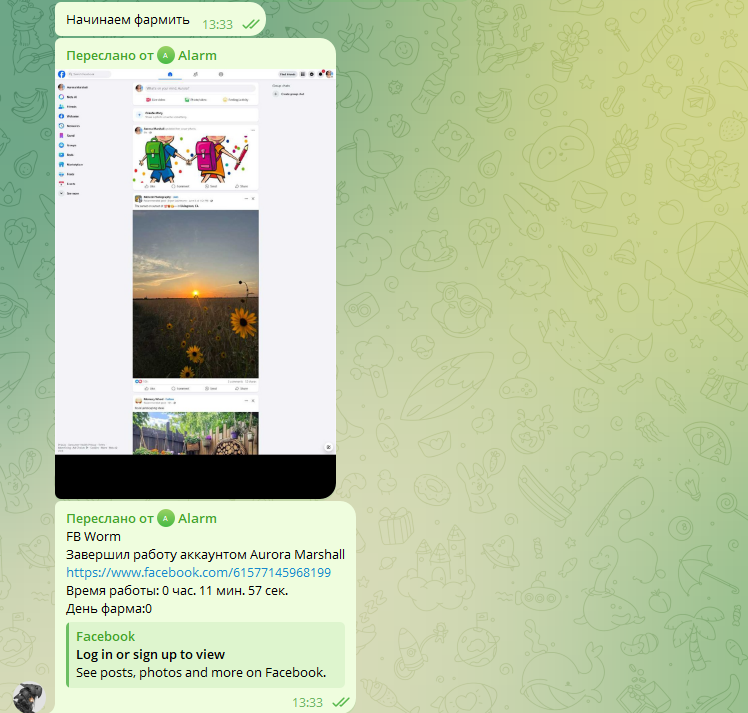This screenshot has width=748, height=713.
Task: Open the Alarm sender name above the screenshot
Action: tap(197, 56)
